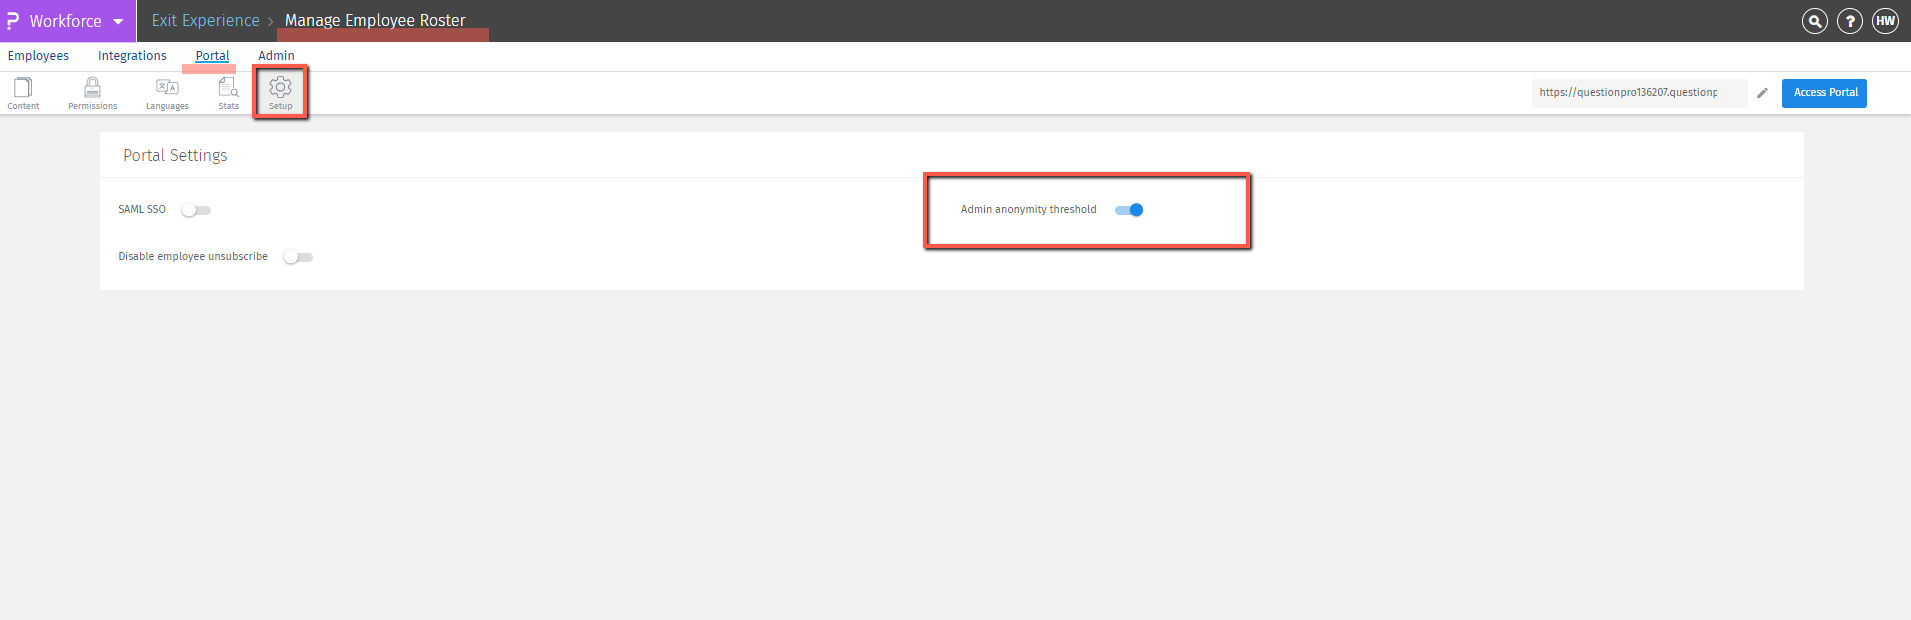Edit portal URL with pencil icon
This screenshot has height=620, width=1911.
pyautogui.click(x=1762, y=93)
